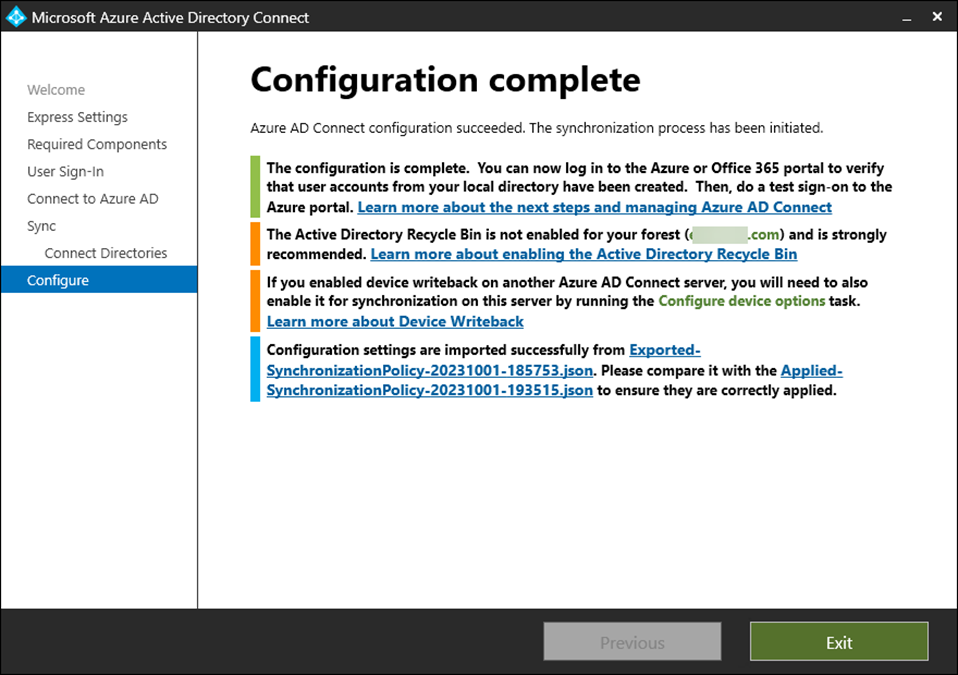Click the highlighted Configure step
This screenshot has height=675, width=958.
click(57, 280)
